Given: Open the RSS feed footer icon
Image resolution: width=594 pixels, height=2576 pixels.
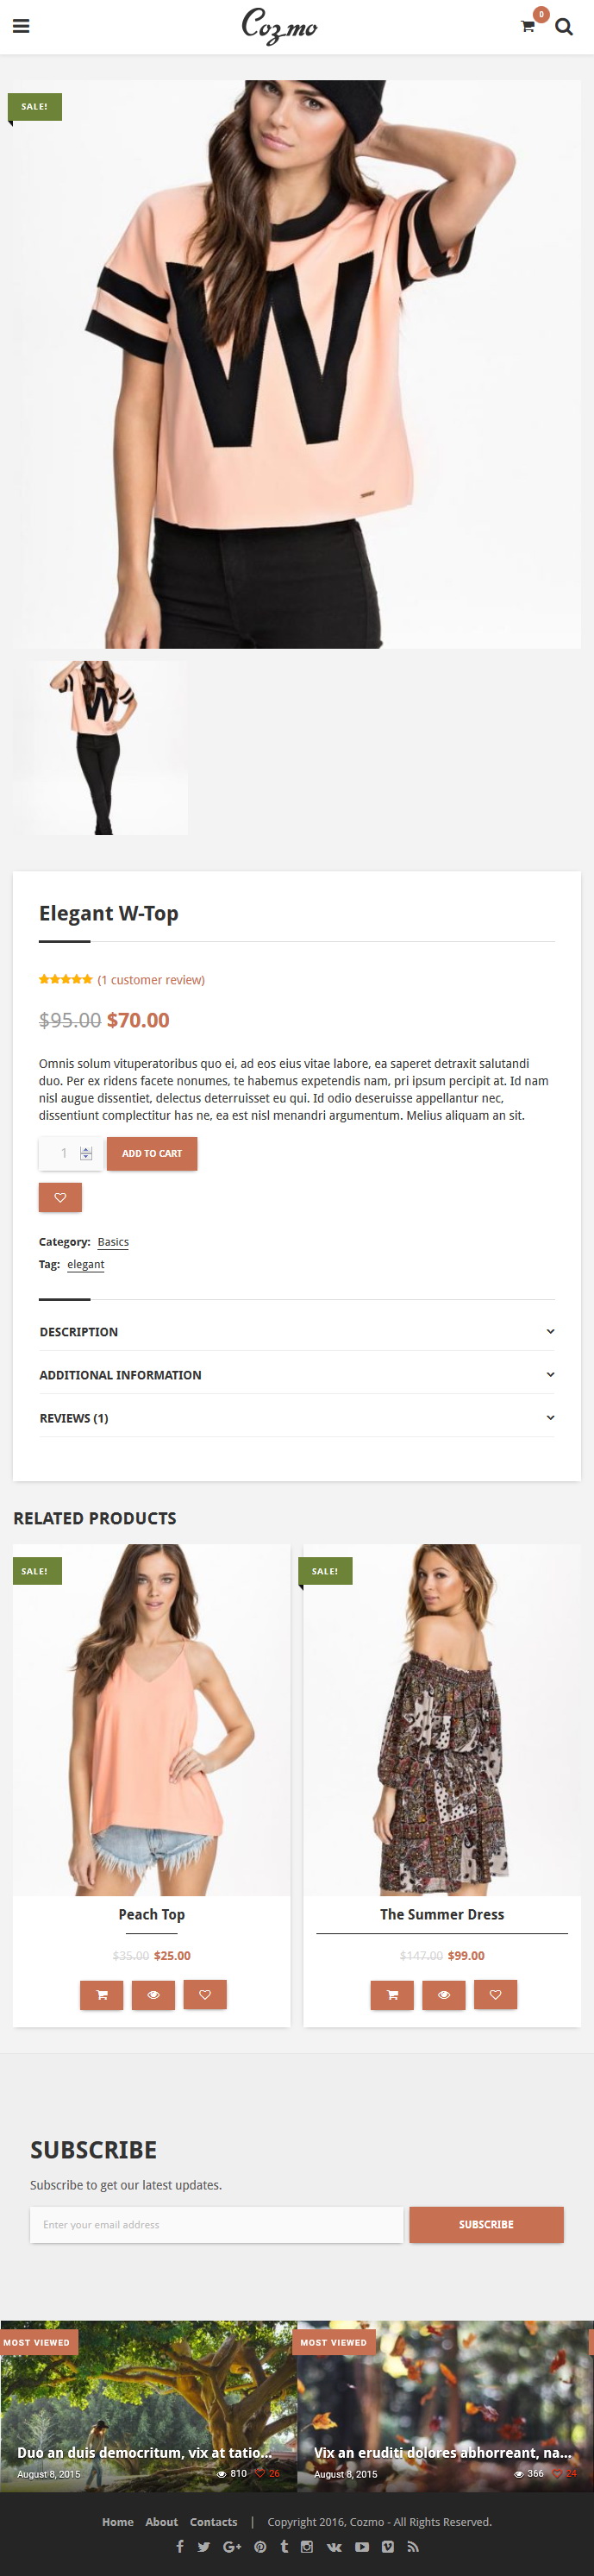Looking at the screenshot, I should 413,2546.
